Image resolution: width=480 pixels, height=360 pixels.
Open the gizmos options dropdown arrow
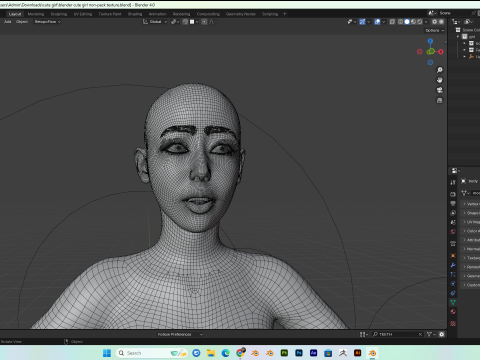(x=368, y=22)
